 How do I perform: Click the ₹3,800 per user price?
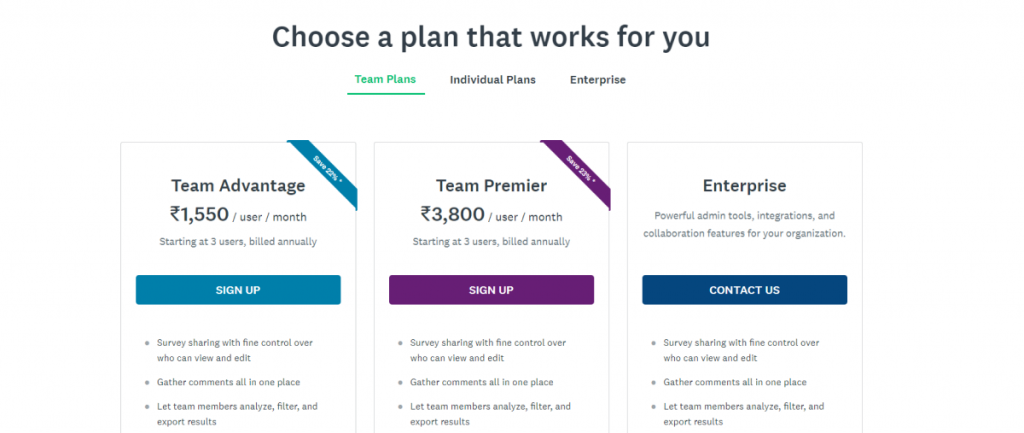(x=491, y=214)
